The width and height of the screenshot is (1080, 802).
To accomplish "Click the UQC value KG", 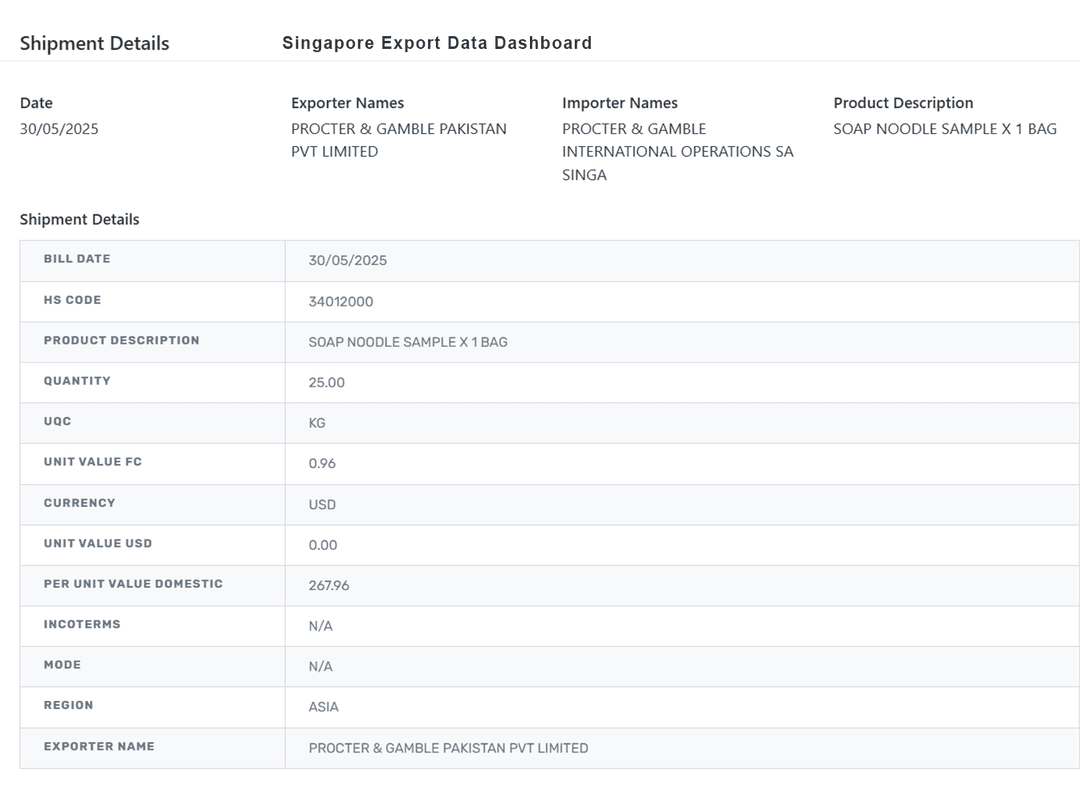I will pos(317,423).
